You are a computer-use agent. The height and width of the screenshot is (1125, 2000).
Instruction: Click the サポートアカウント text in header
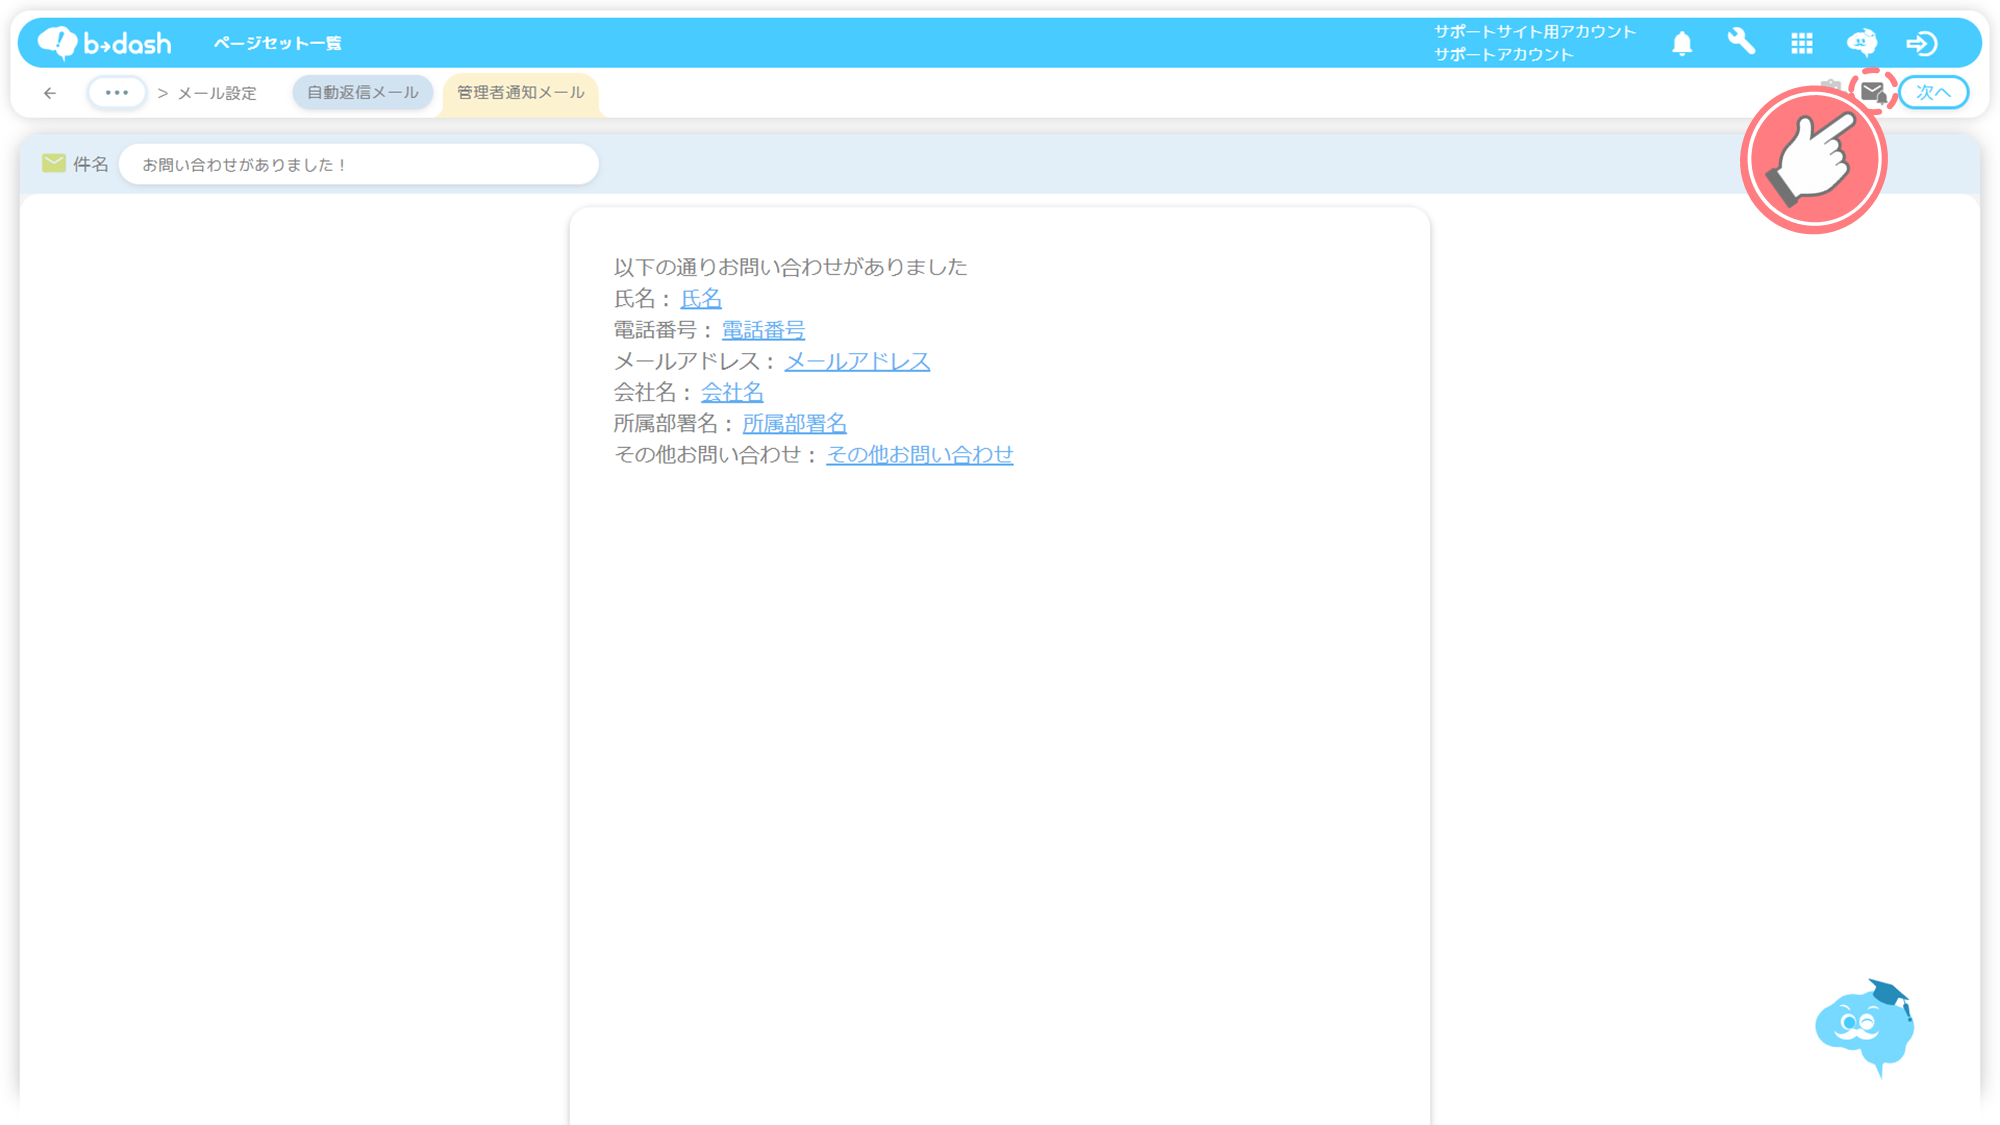(1504, 54)
